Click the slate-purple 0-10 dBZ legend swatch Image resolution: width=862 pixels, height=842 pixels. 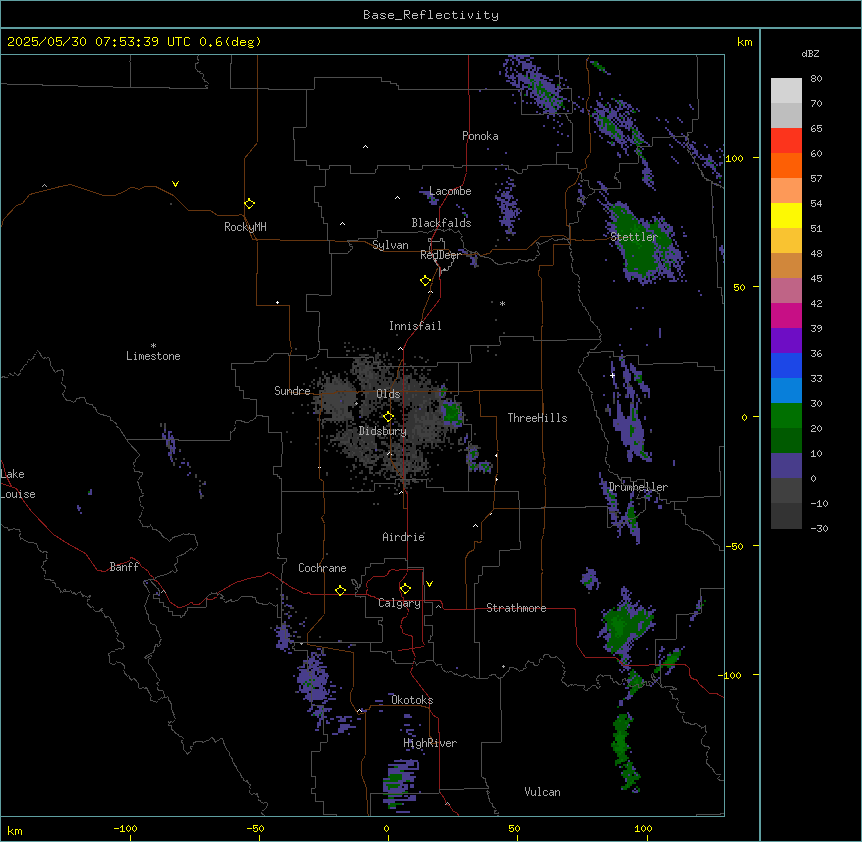tap(786, 466)
